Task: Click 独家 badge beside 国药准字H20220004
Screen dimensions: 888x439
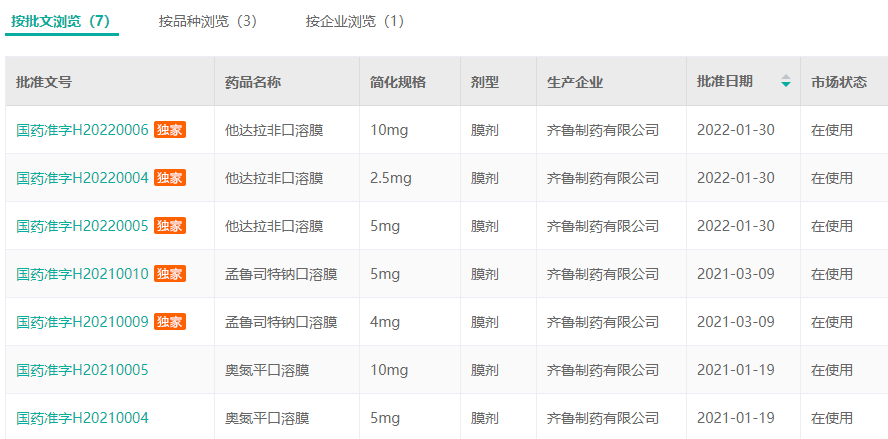Action: pyautogui.click(x=170, y=178)
